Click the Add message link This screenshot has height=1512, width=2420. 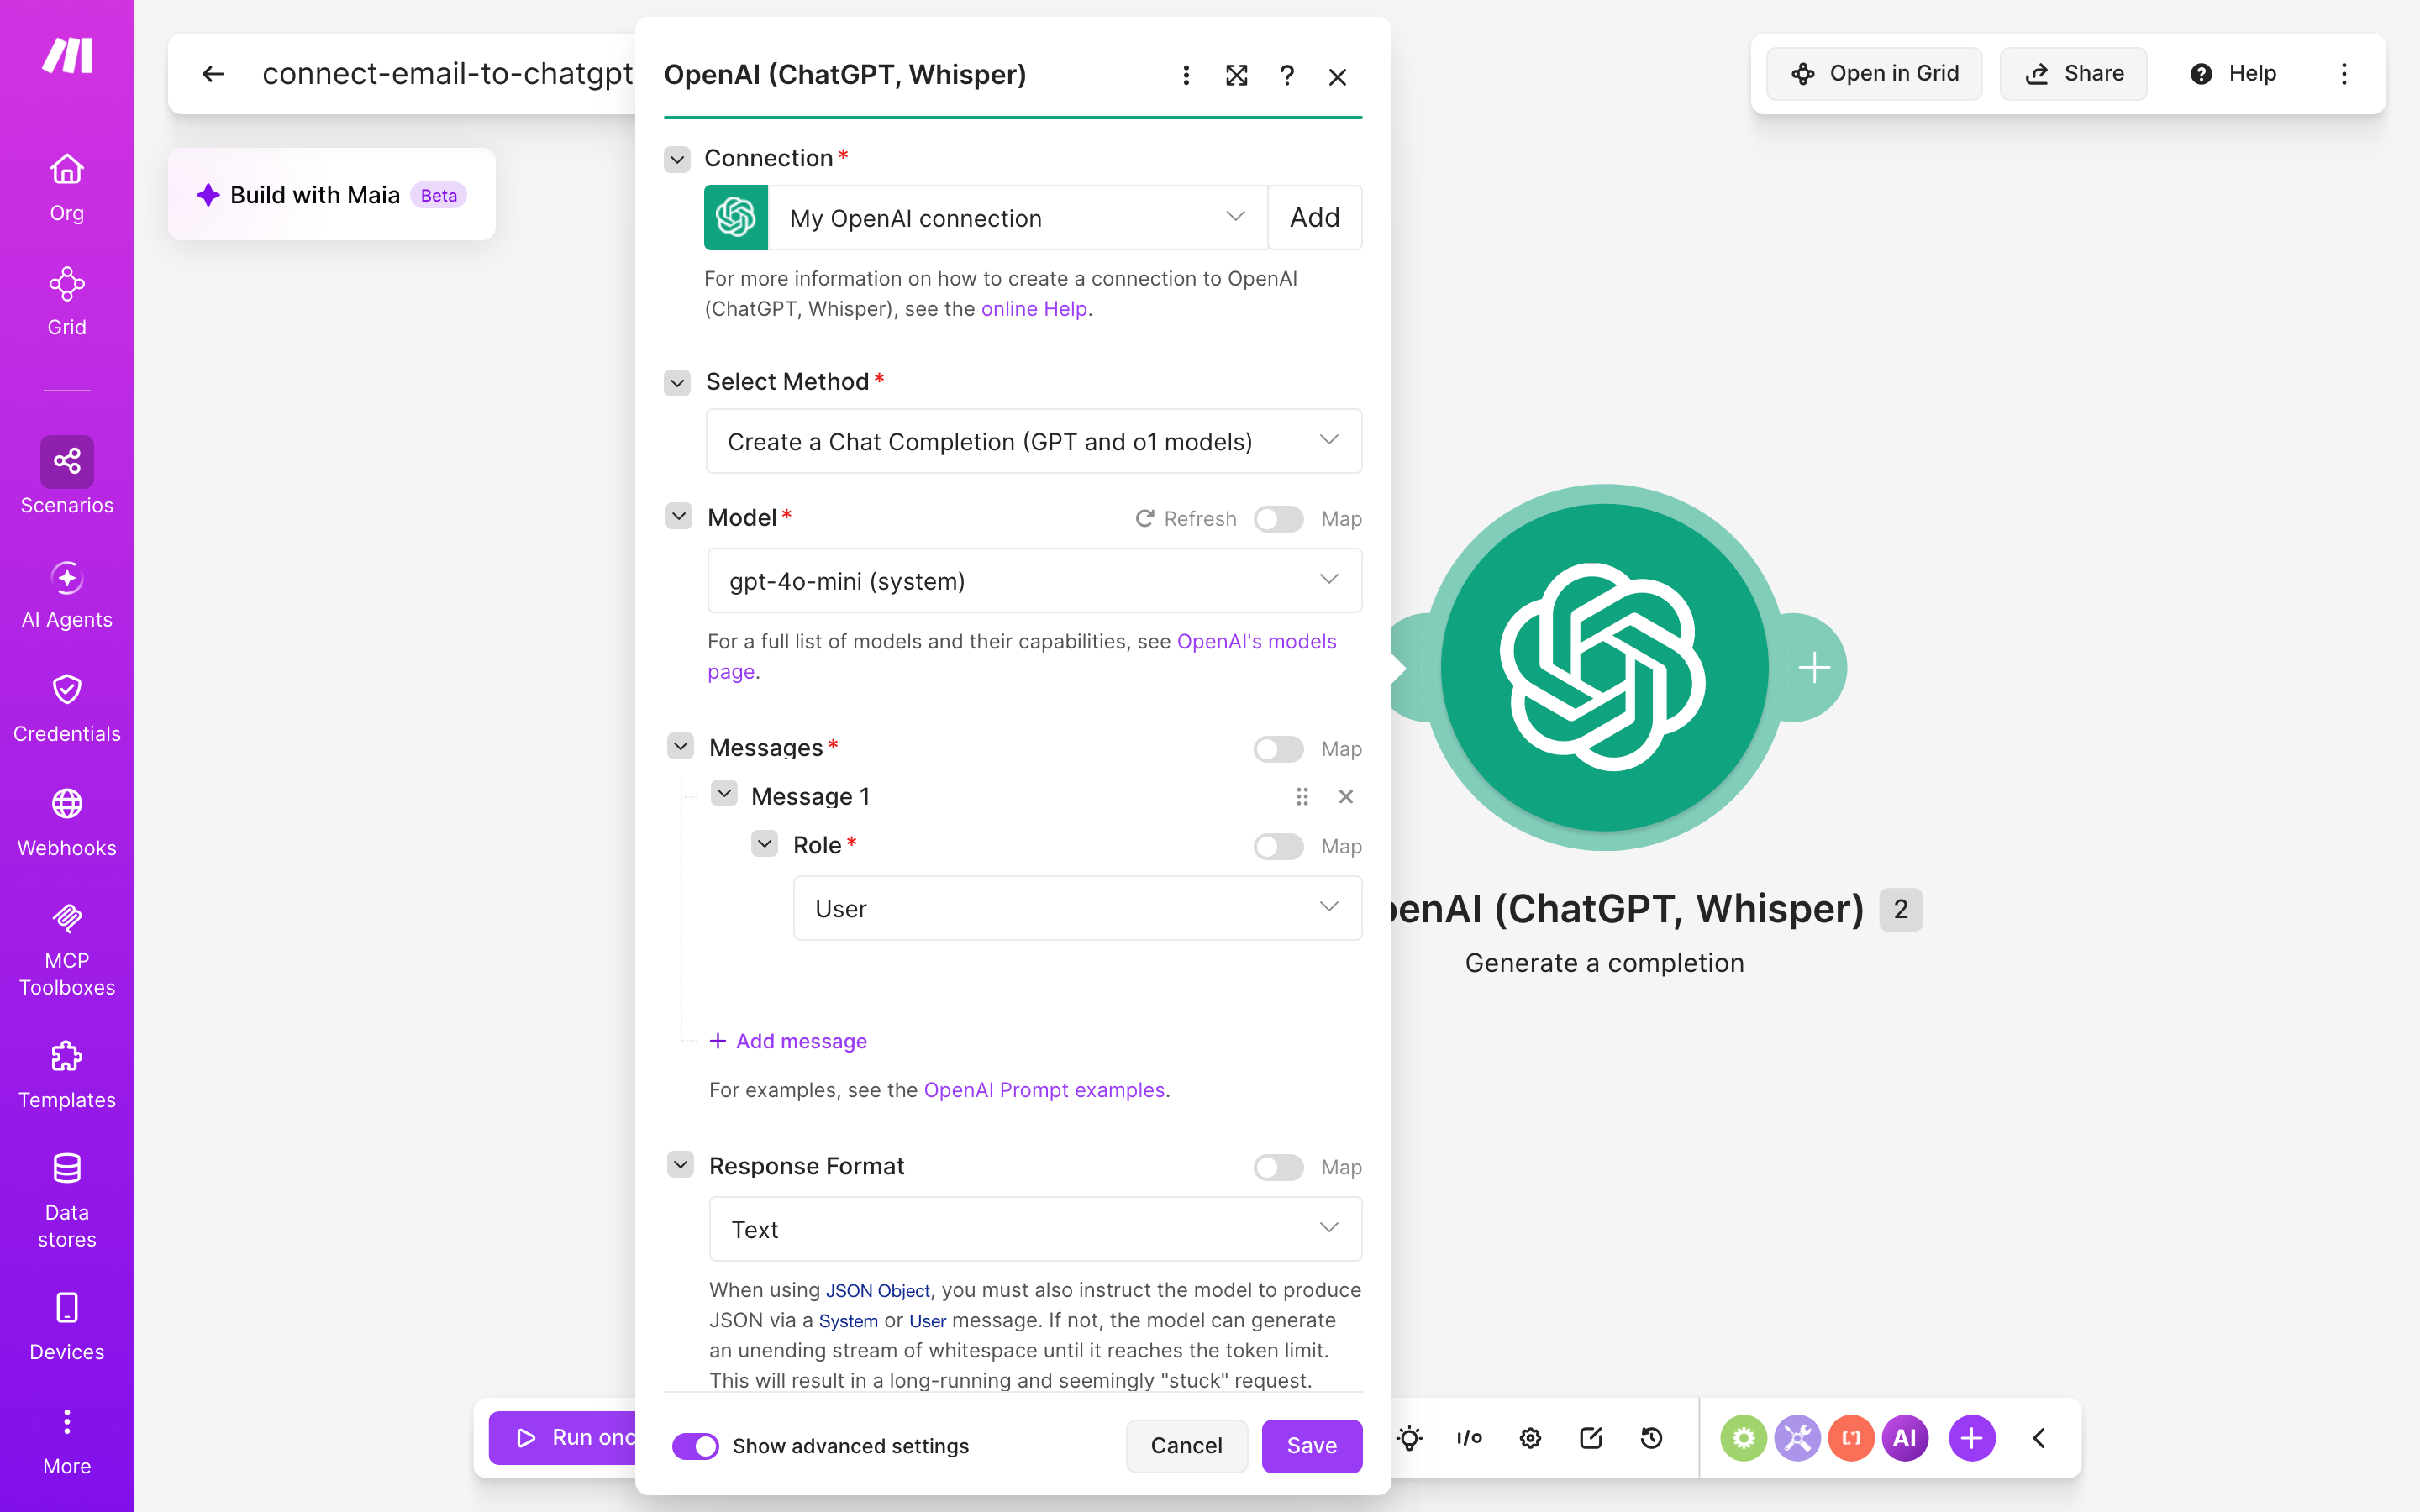[x=788, y=1041]
